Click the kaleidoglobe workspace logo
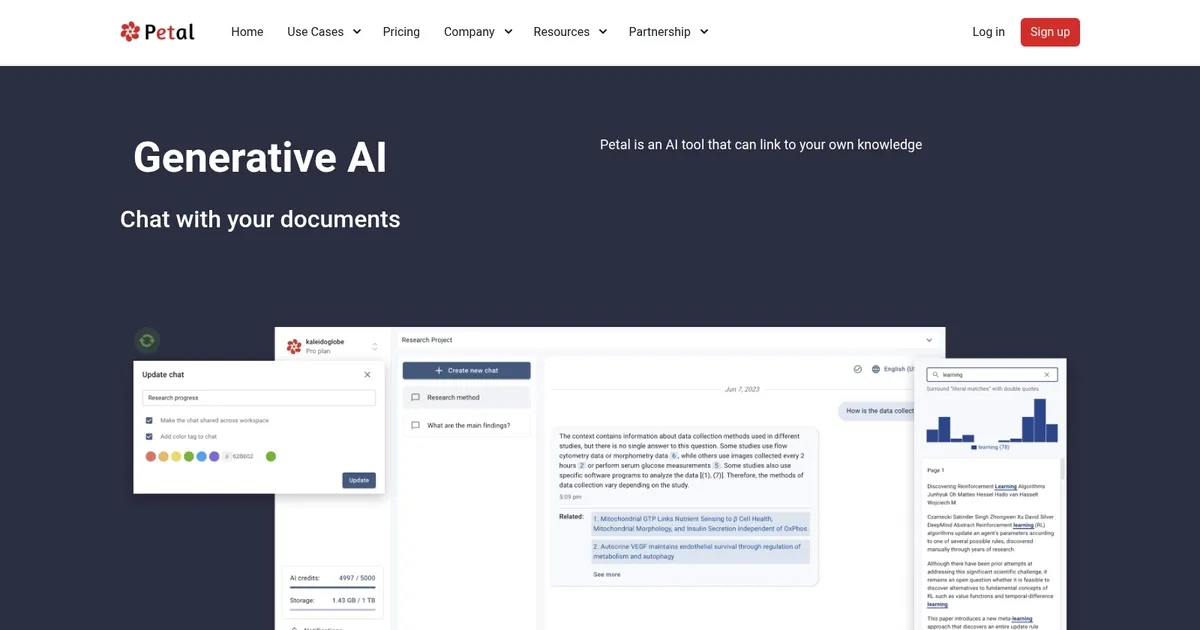1200x630 pixels. tap(294, 347)
